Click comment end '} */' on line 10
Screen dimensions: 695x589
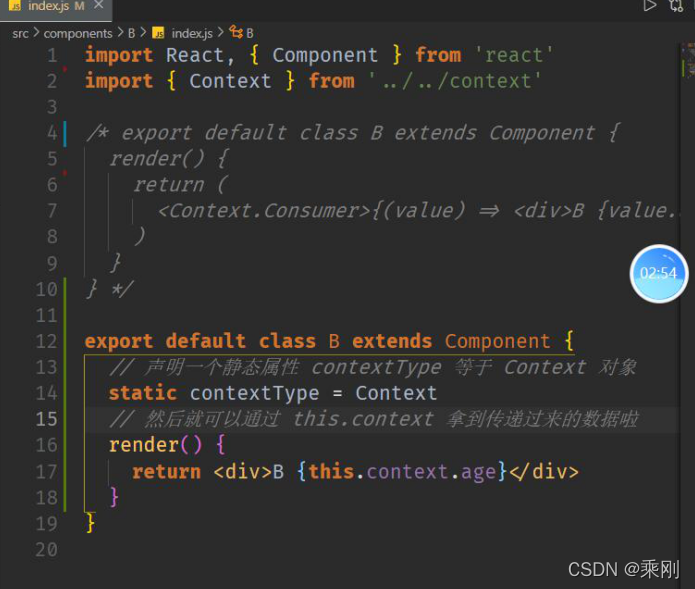click(109, 289)
